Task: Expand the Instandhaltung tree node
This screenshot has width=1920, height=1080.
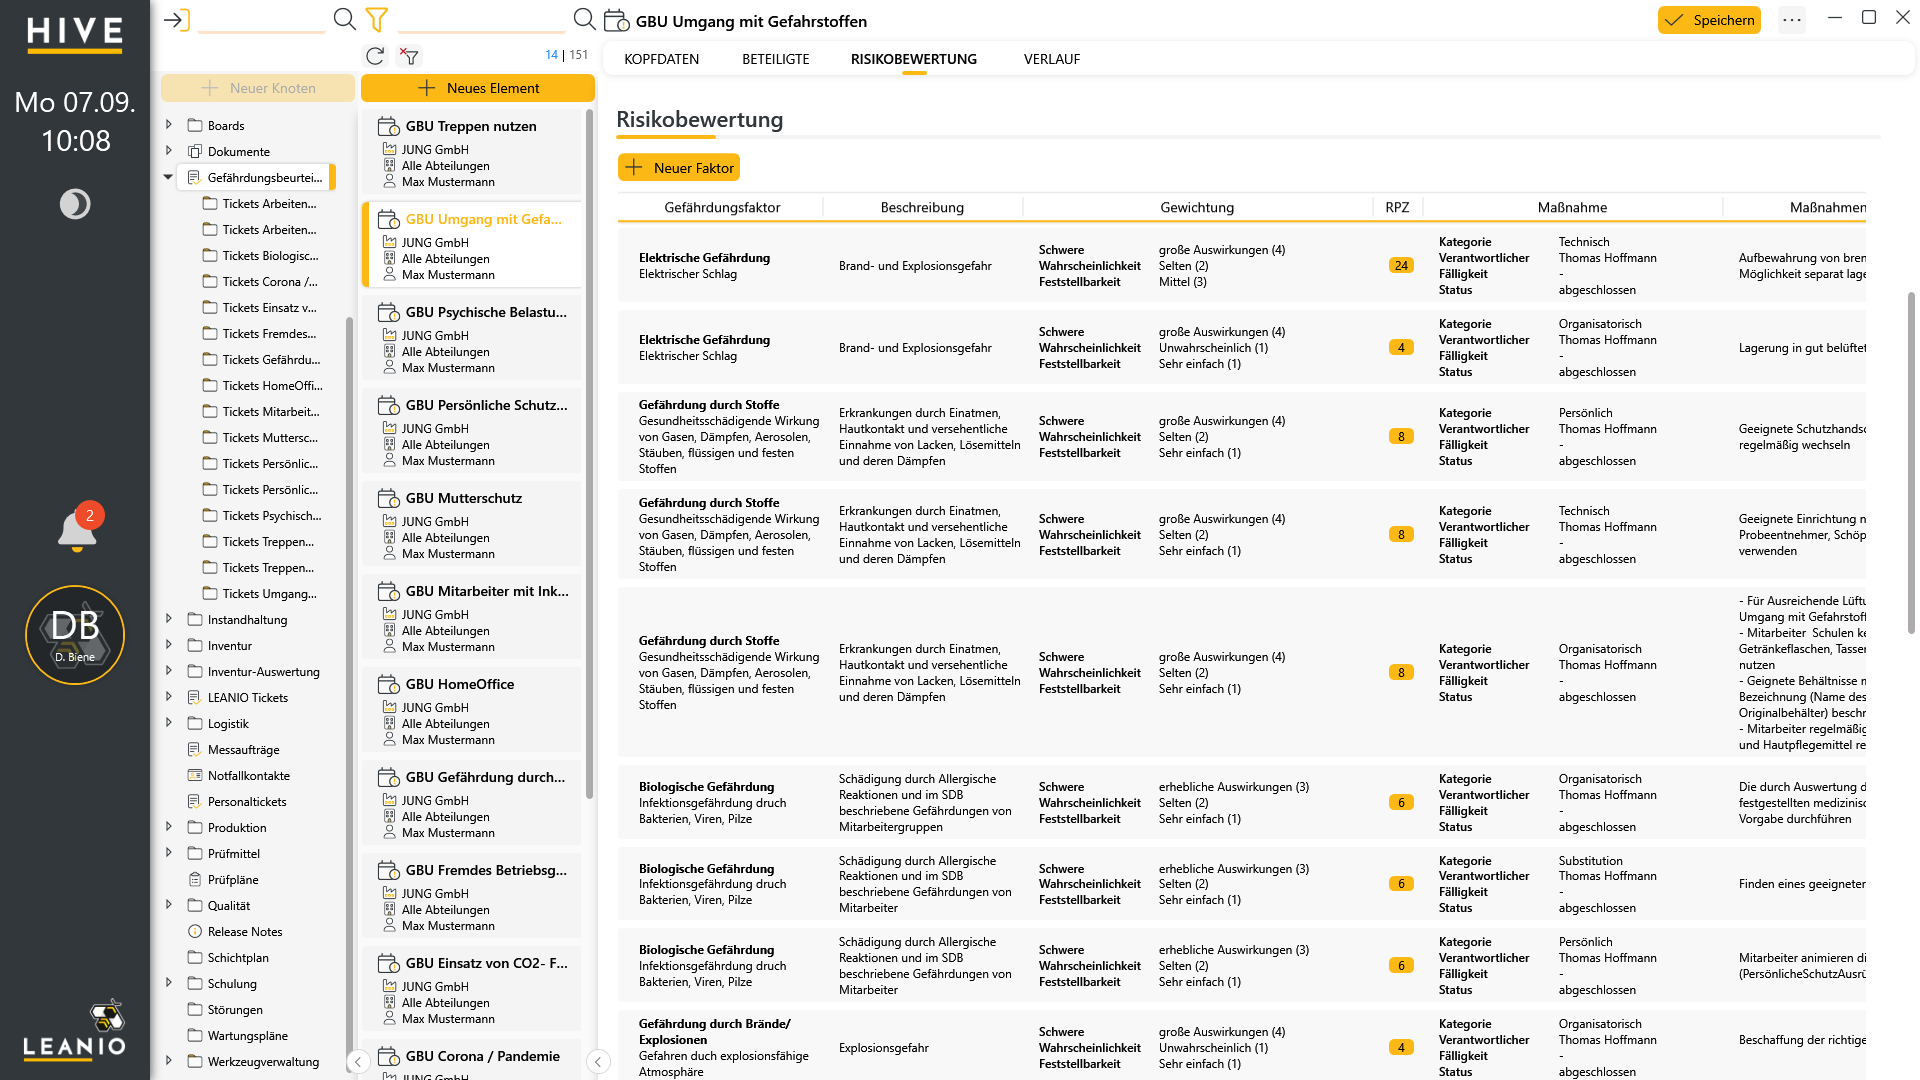Action: (168, 619)
